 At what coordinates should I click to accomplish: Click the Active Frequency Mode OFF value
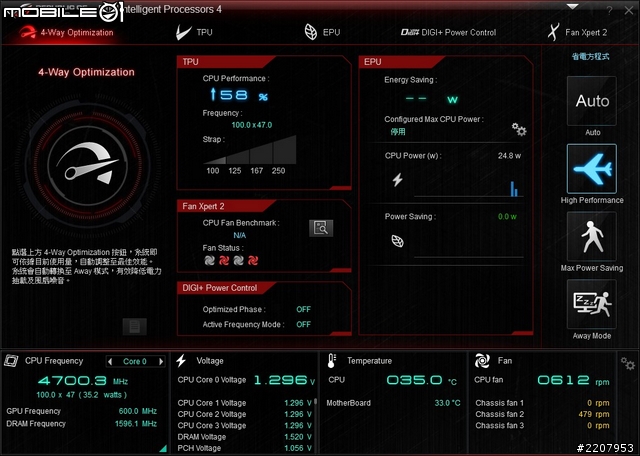click(x=303, y=325)
